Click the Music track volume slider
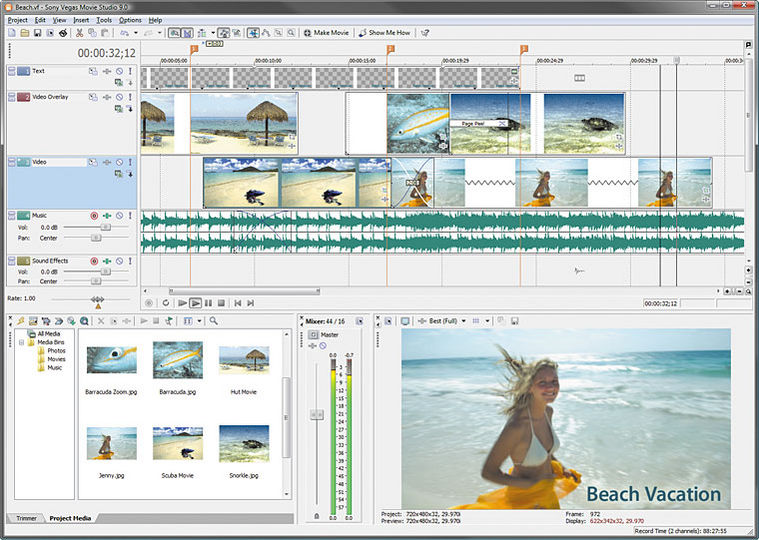The image size is (759, 540). click(x=105, y=227)
